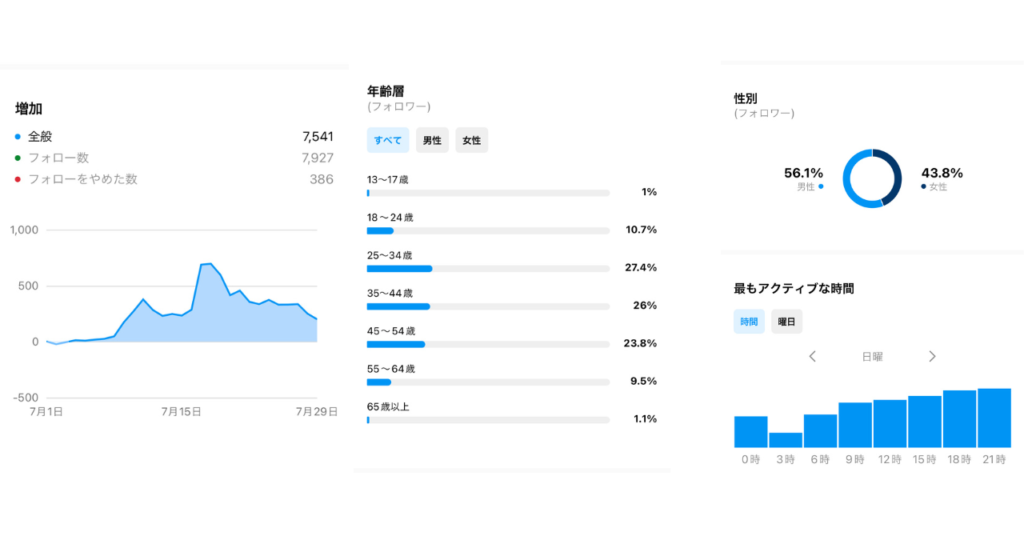Select the 女性 age filter
This screenshot has width=1024, height=536.
click(471, 141)
